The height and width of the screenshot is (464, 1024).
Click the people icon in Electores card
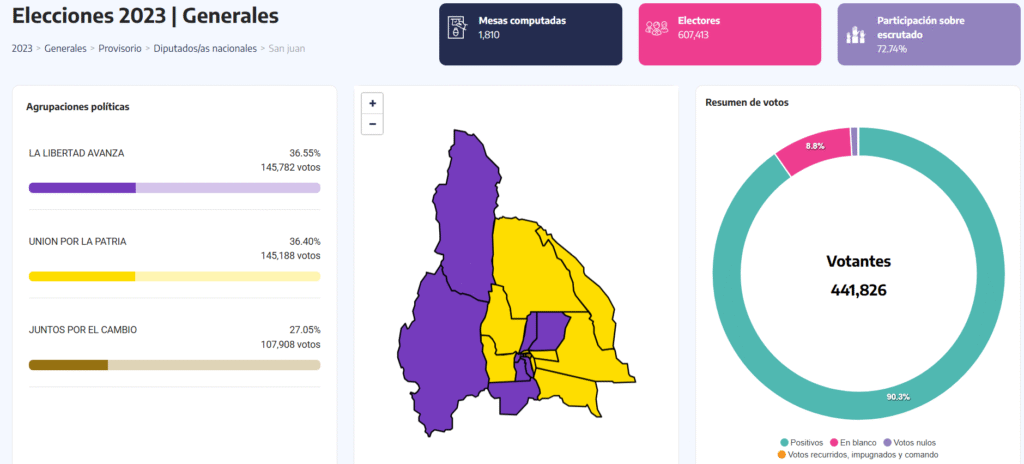pos(656,27)
